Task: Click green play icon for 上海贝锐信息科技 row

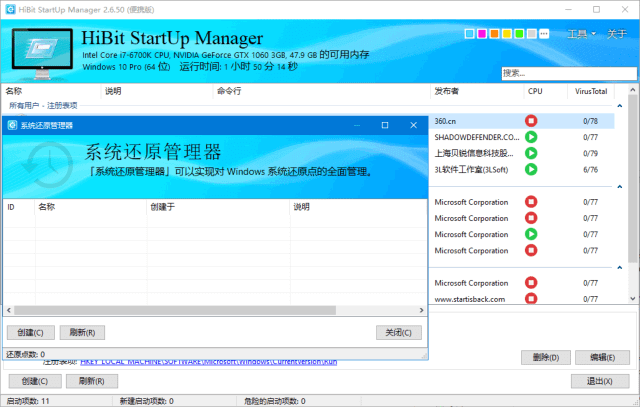Action: [x=531, y=153]
